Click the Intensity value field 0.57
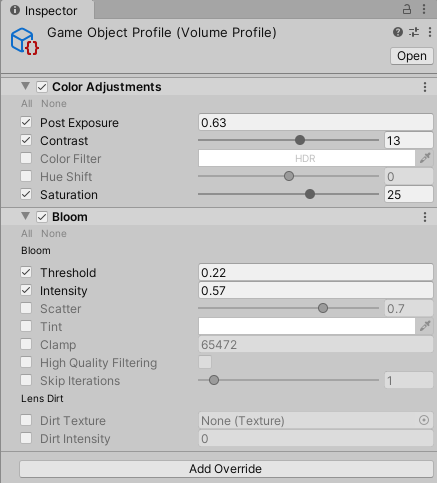437x483 pixels. 316,290
